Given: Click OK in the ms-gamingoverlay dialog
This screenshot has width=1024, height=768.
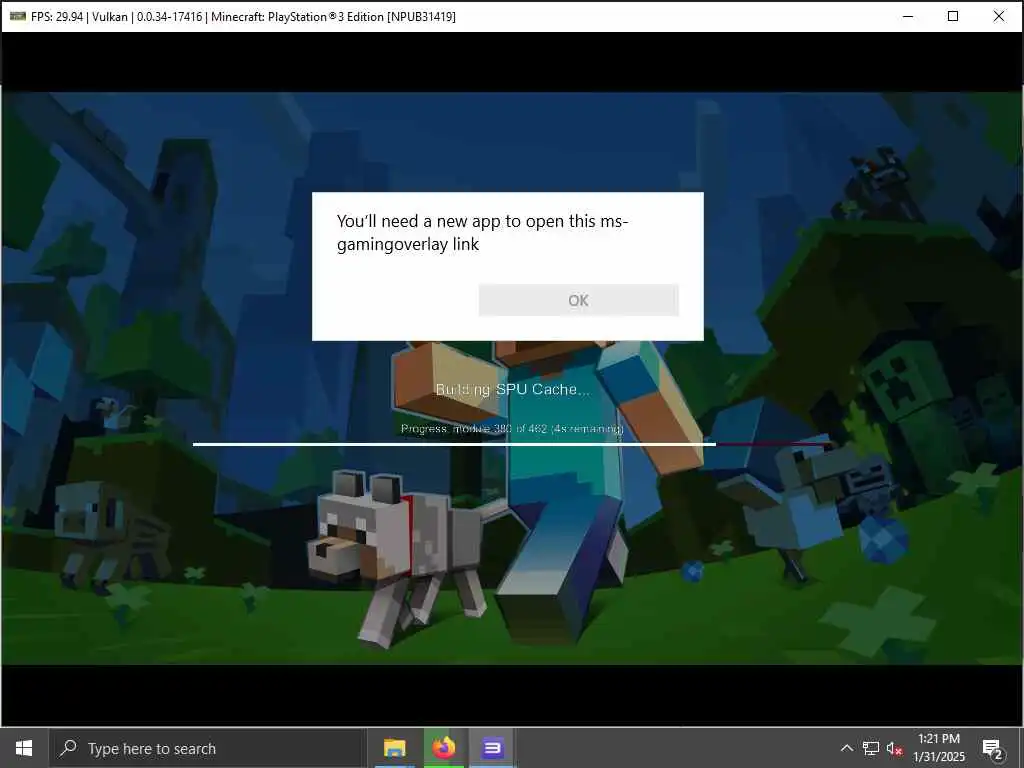Looking at the screenshot, I should [x=579, y=300].
